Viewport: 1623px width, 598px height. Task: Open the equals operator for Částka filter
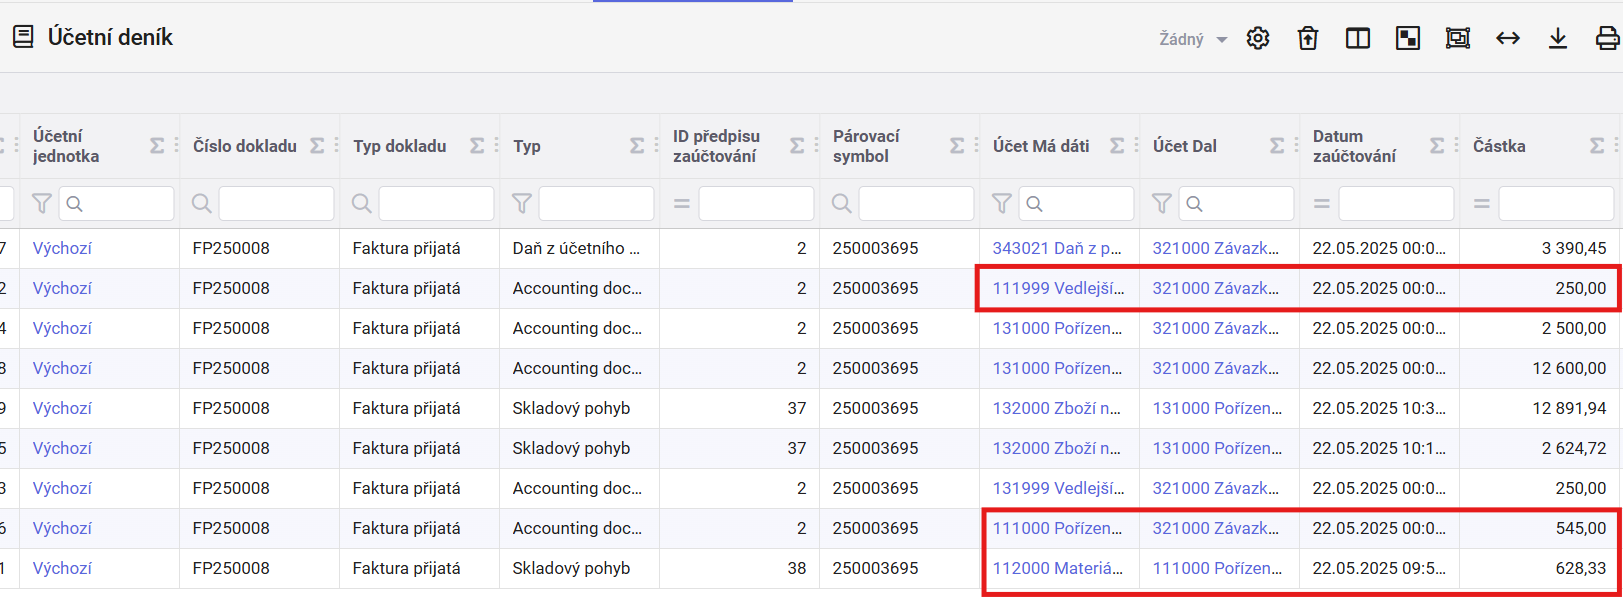tap(1481, 204)
